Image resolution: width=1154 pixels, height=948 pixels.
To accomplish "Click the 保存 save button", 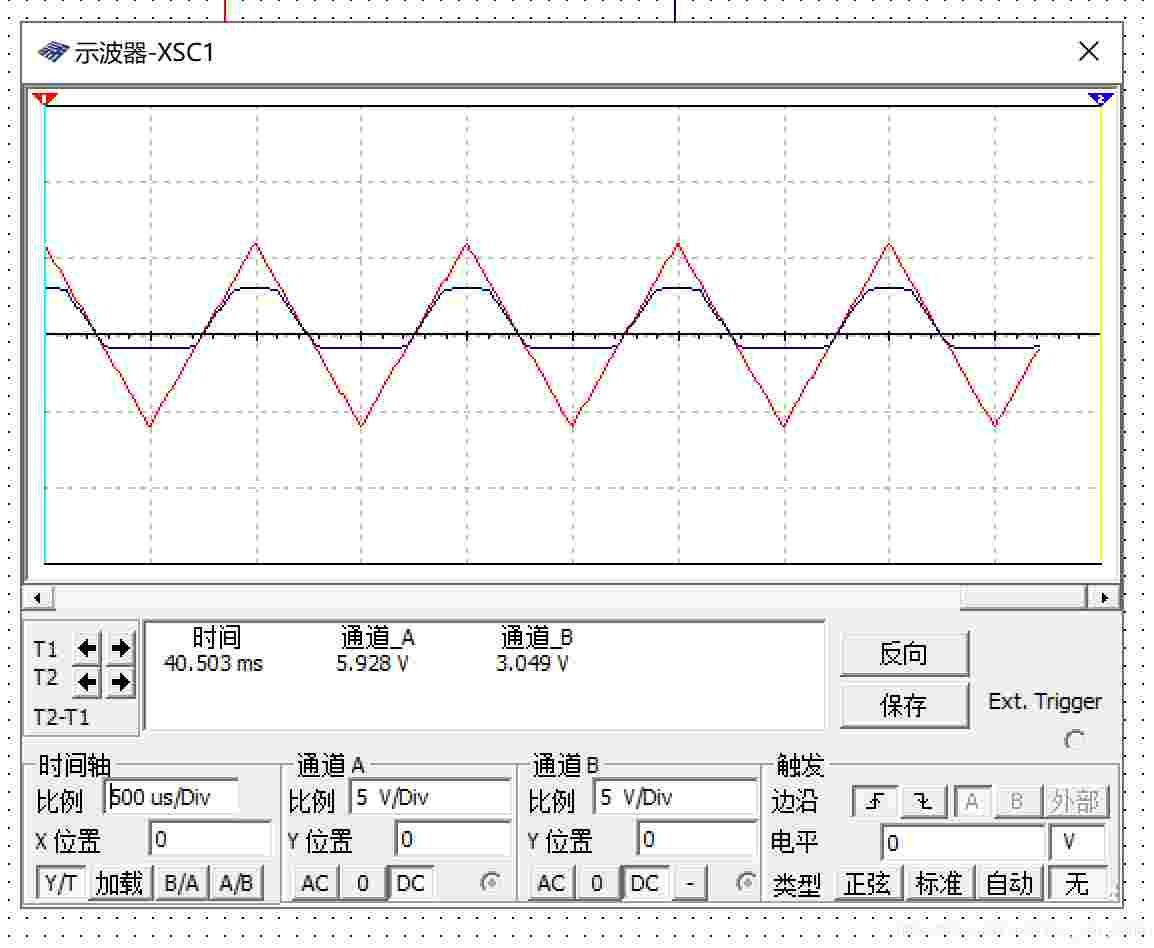I will [905, 706].
